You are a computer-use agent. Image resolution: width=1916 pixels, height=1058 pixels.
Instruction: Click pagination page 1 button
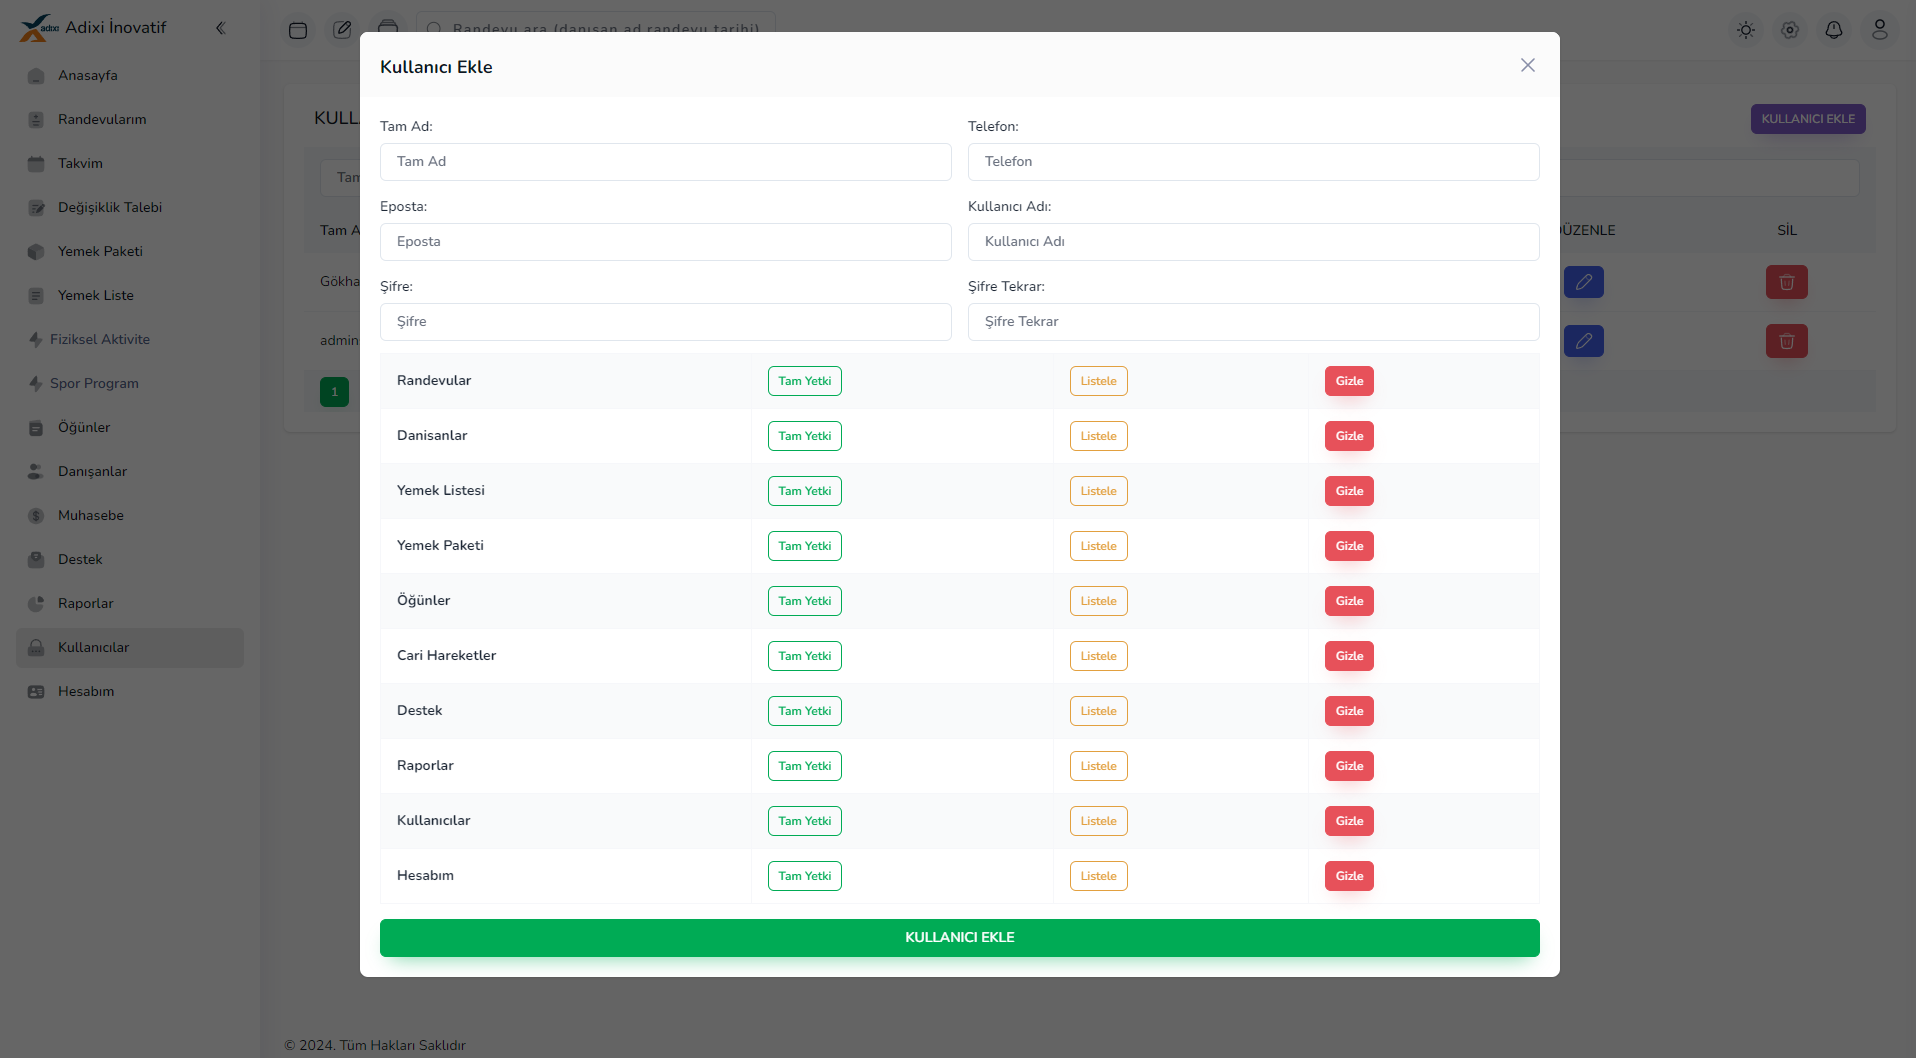click(335, 392)
